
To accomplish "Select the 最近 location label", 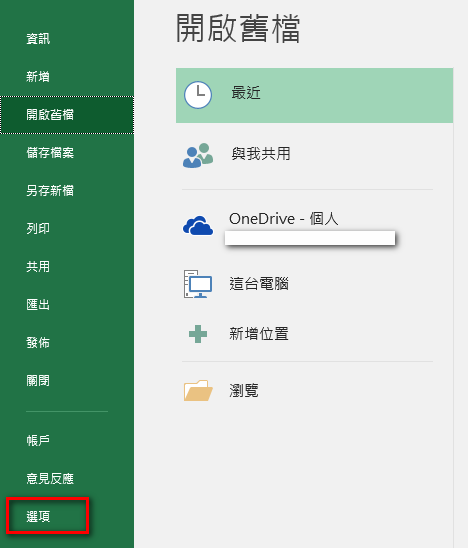I will click(246, 93).
